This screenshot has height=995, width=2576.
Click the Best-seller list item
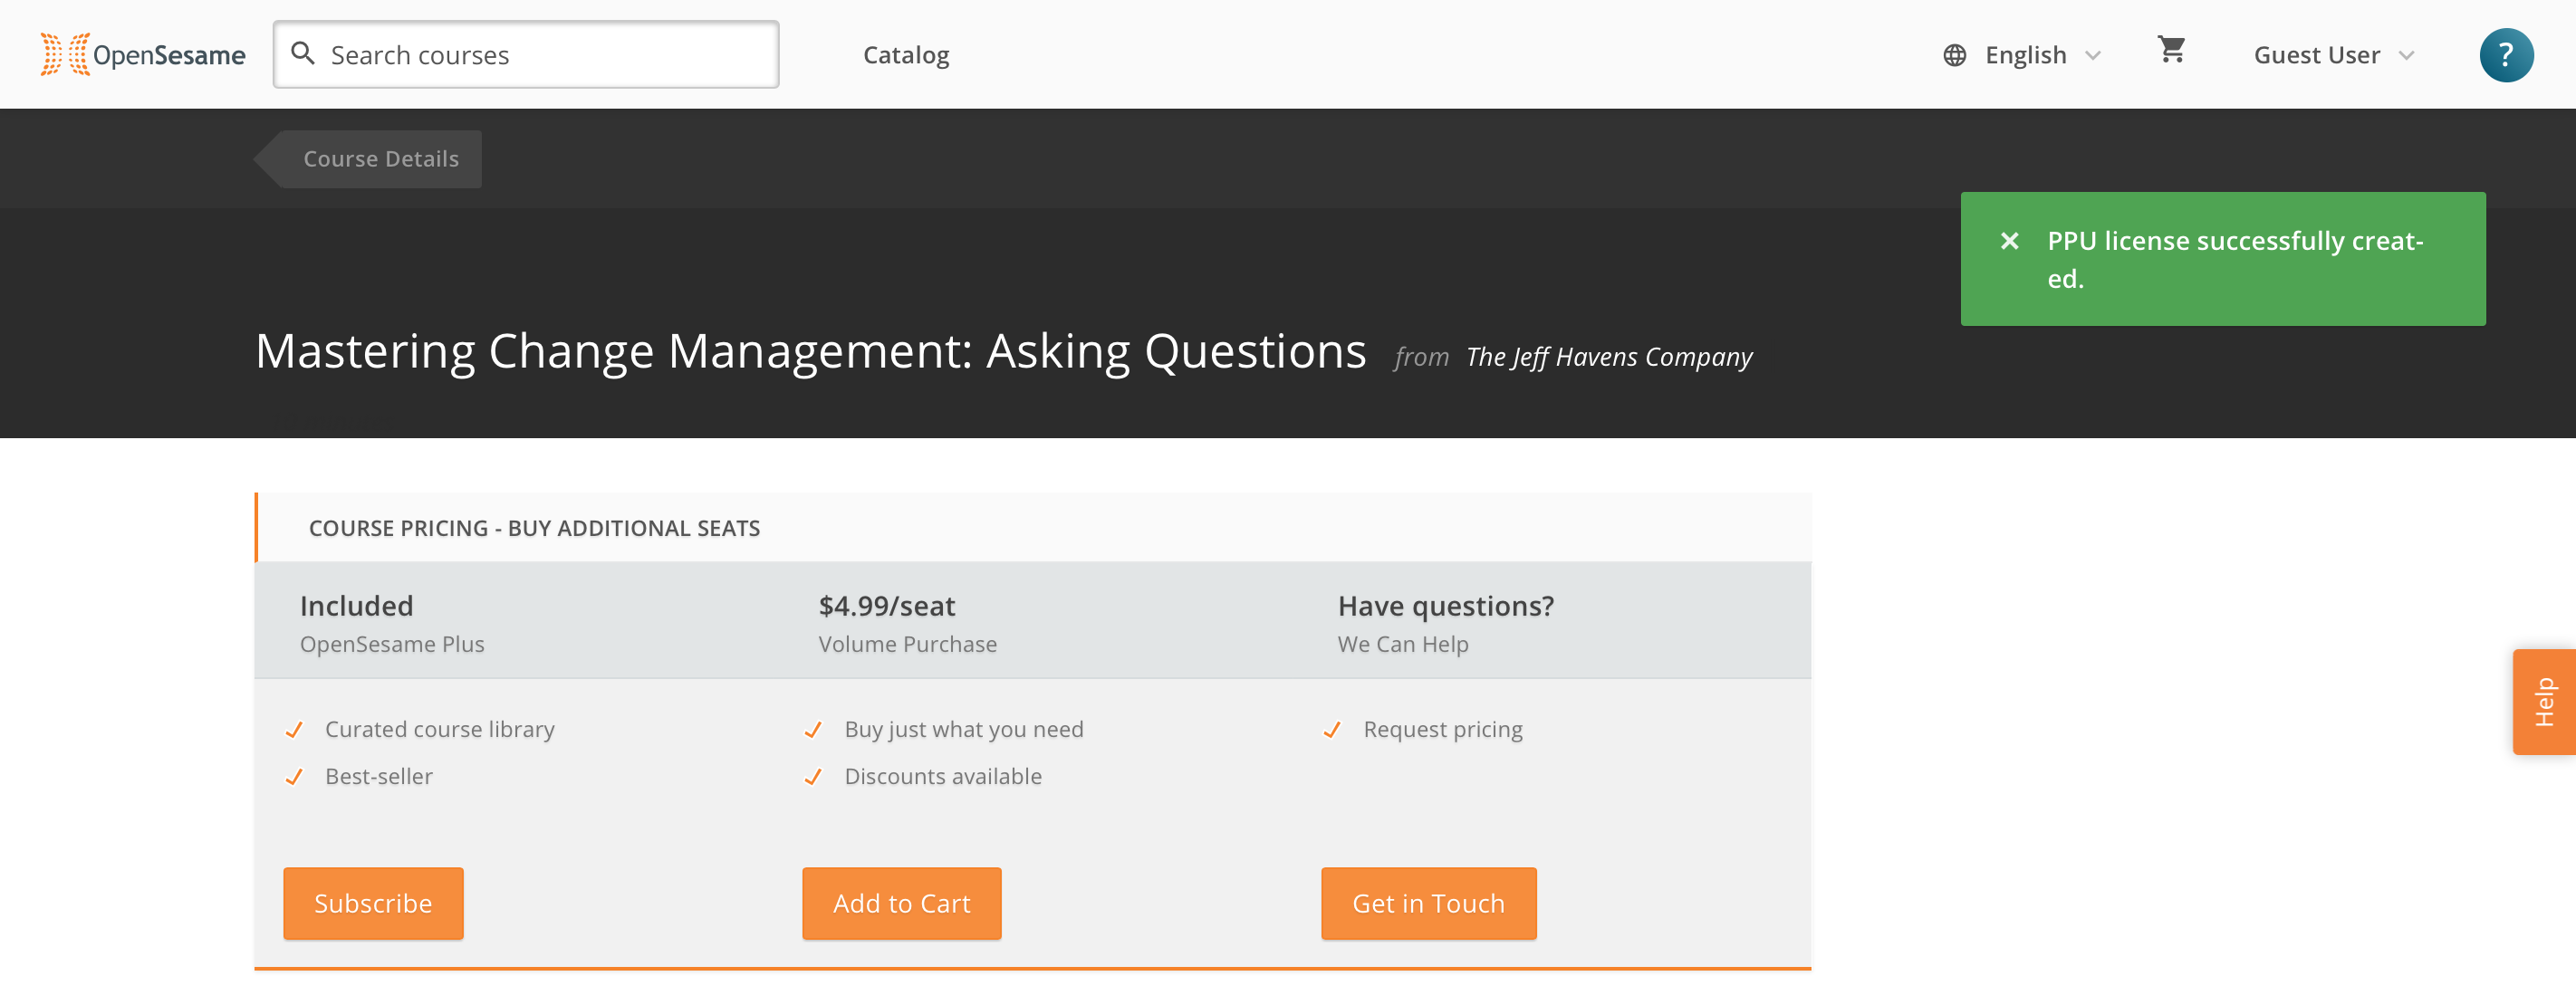379,777
